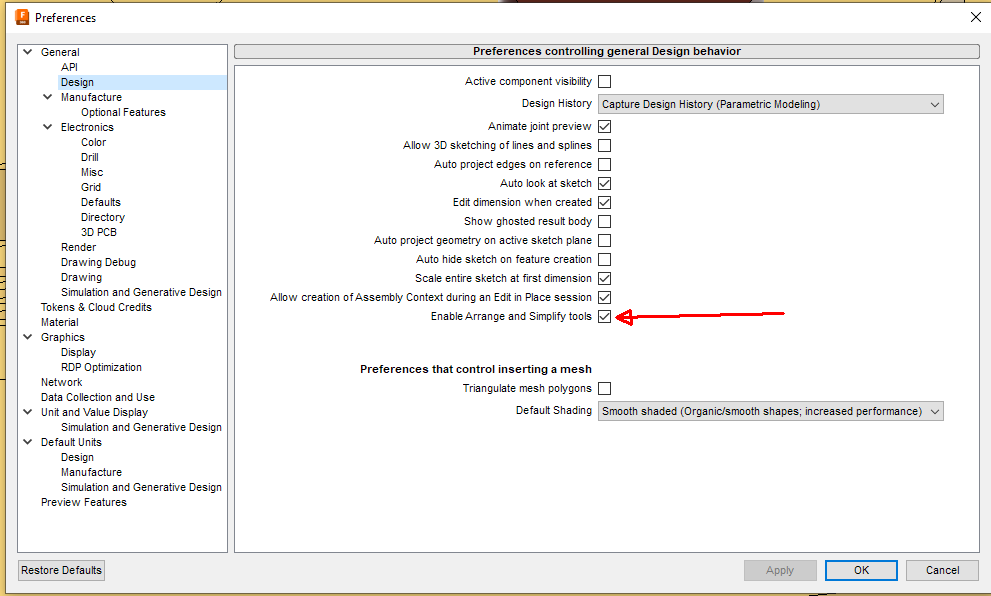991x596 pixels.
Task: Collapse the General tree section
Action: pos(28,52)
